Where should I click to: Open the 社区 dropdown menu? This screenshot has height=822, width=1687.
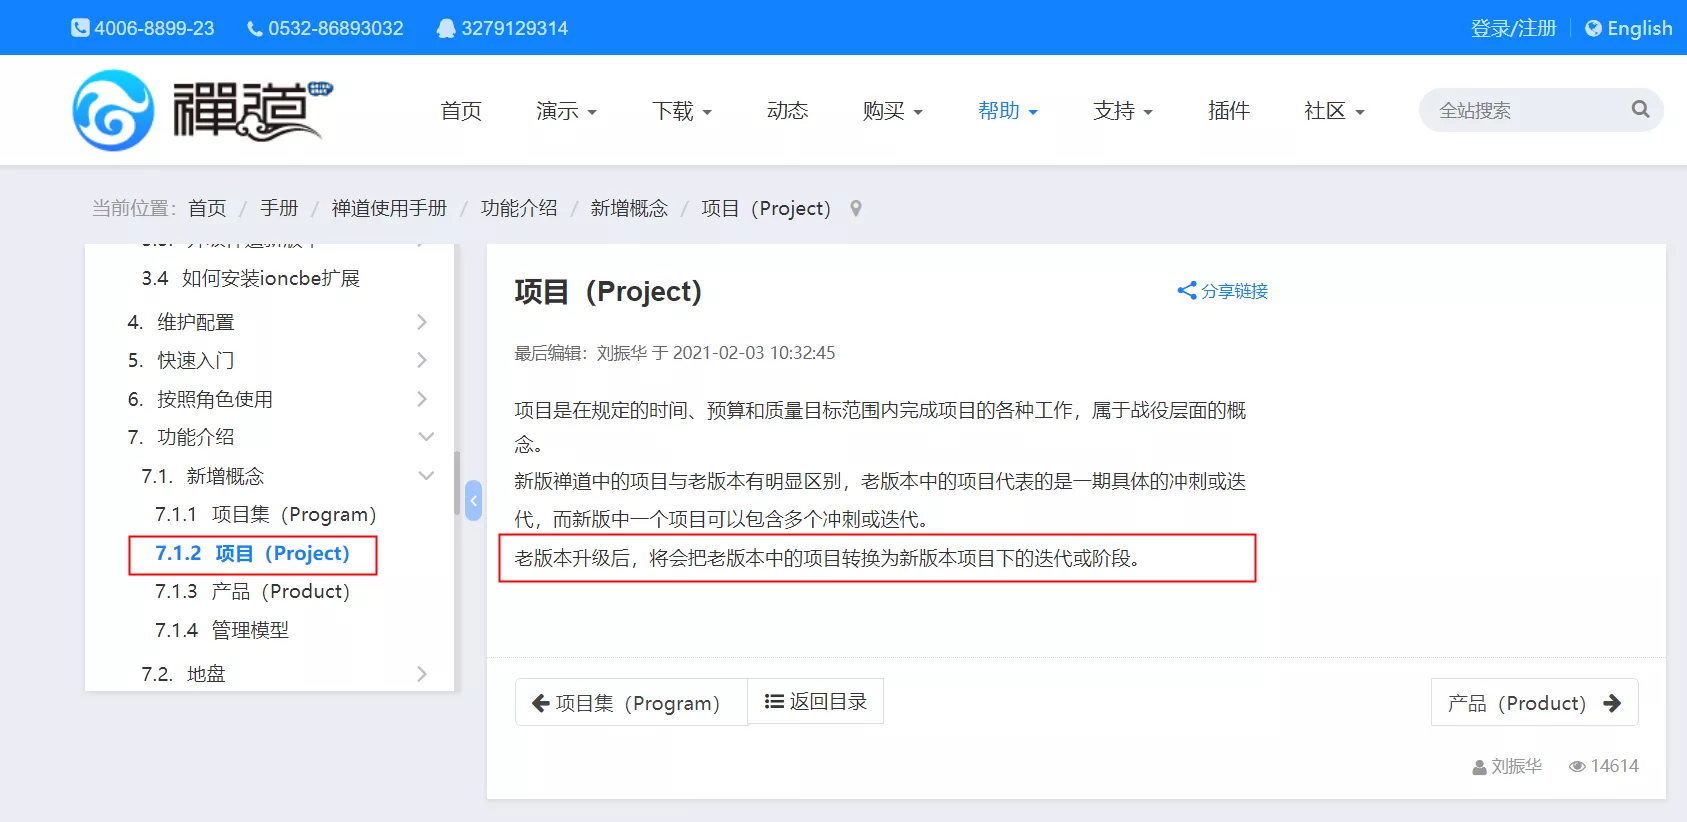pos(1334,111)
